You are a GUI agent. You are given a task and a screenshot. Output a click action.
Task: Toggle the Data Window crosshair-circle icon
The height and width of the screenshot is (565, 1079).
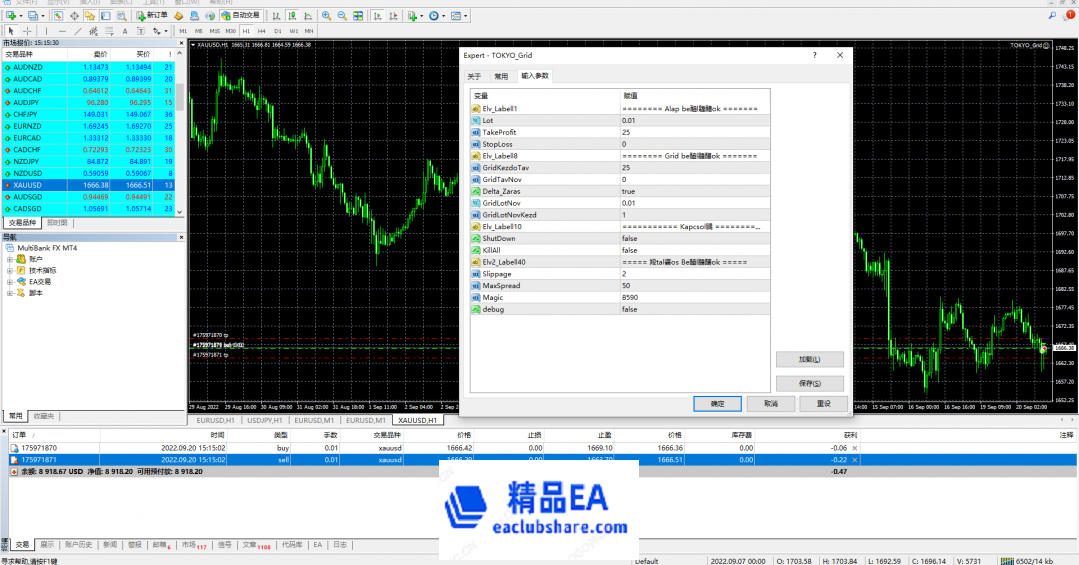(74, 15)
